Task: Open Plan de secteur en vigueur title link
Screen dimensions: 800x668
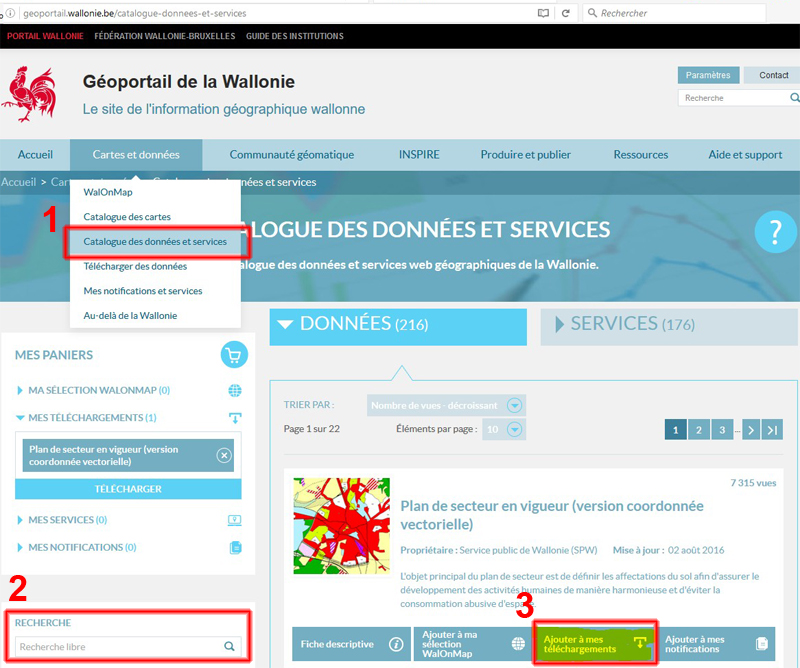Action: [552, 515]
